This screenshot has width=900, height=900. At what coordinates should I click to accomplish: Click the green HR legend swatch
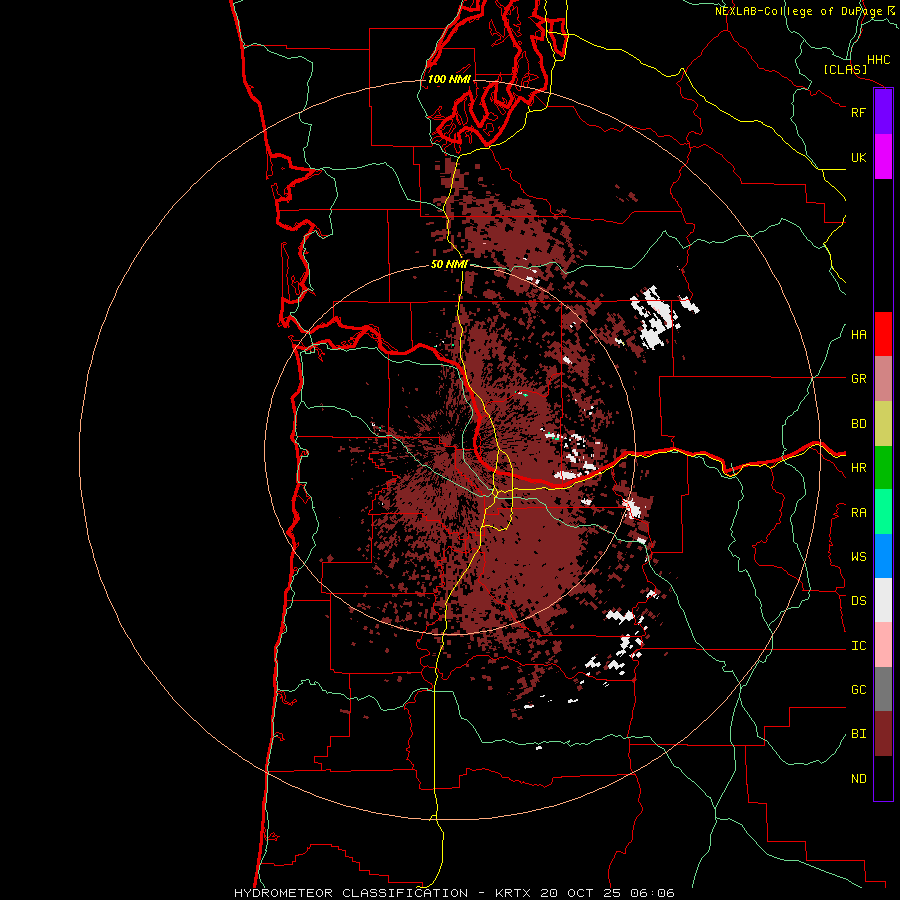(x=883, y=468)
